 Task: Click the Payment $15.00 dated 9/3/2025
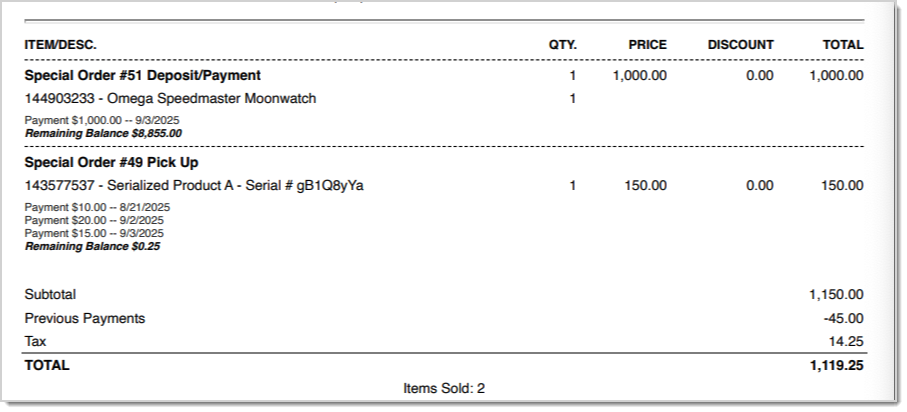(94, 233)
